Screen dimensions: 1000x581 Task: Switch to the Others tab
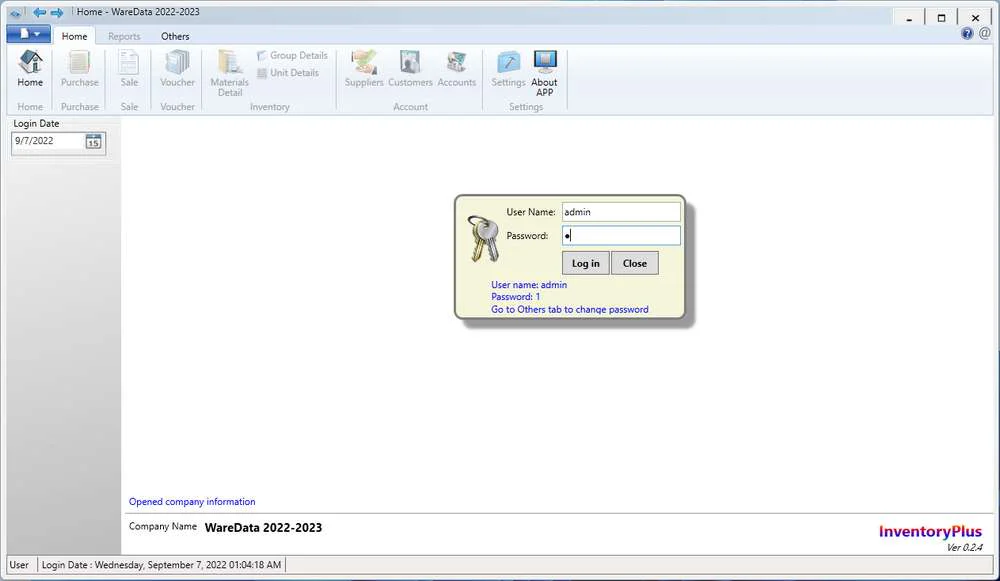pos(175,35)
